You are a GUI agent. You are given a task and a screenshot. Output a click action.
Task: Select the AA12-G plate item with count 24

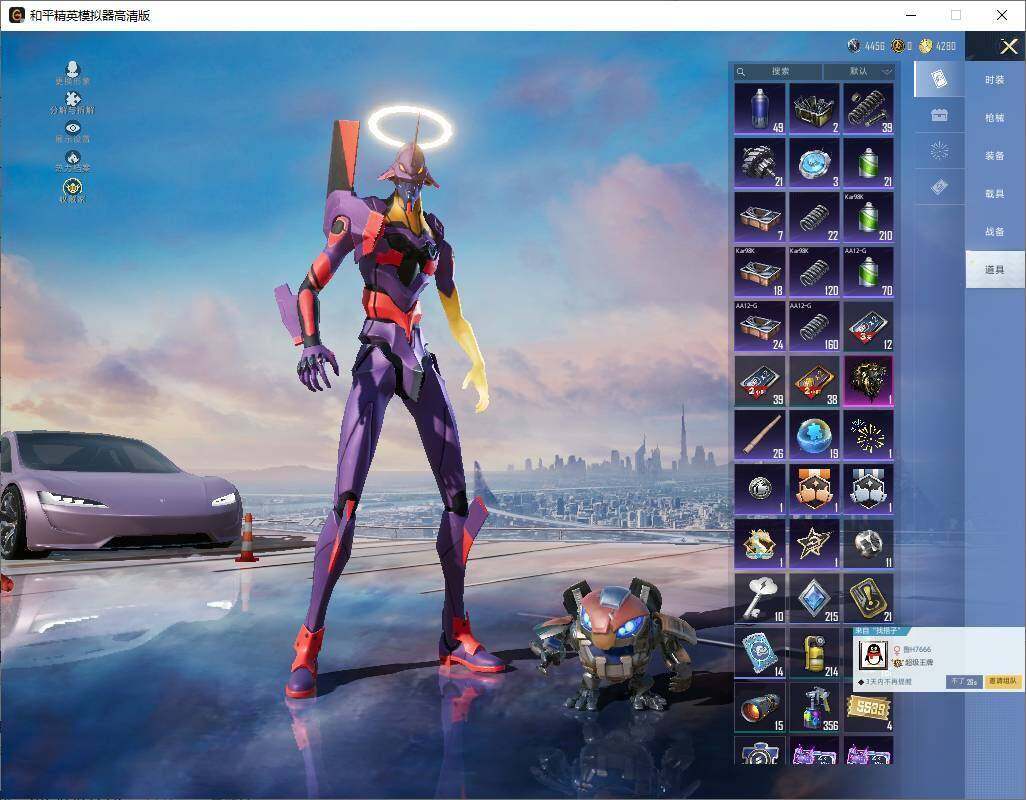tap(760, 326)
